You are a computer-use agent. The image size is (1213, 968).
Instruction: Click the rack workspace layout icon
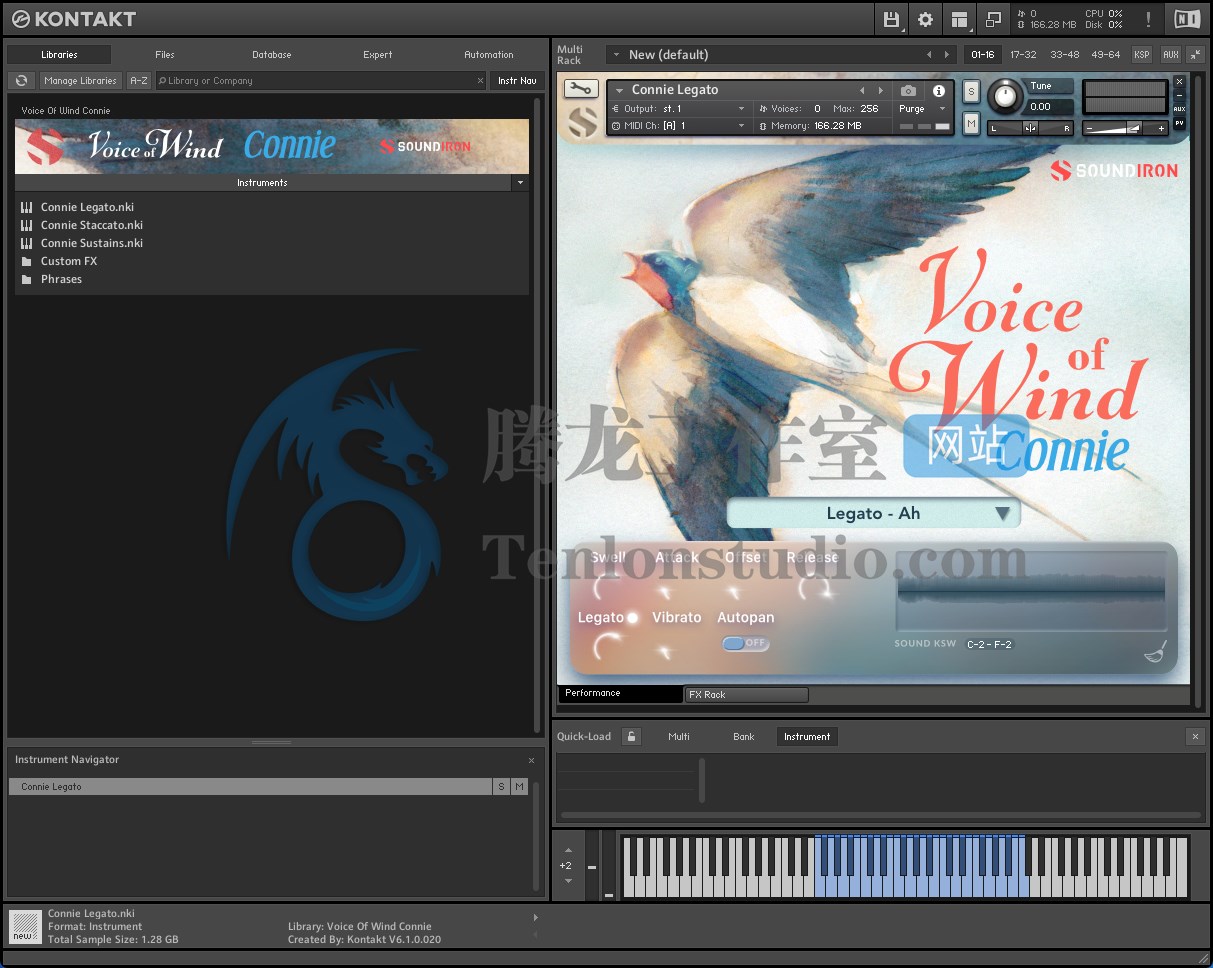(x=959, y=19)
